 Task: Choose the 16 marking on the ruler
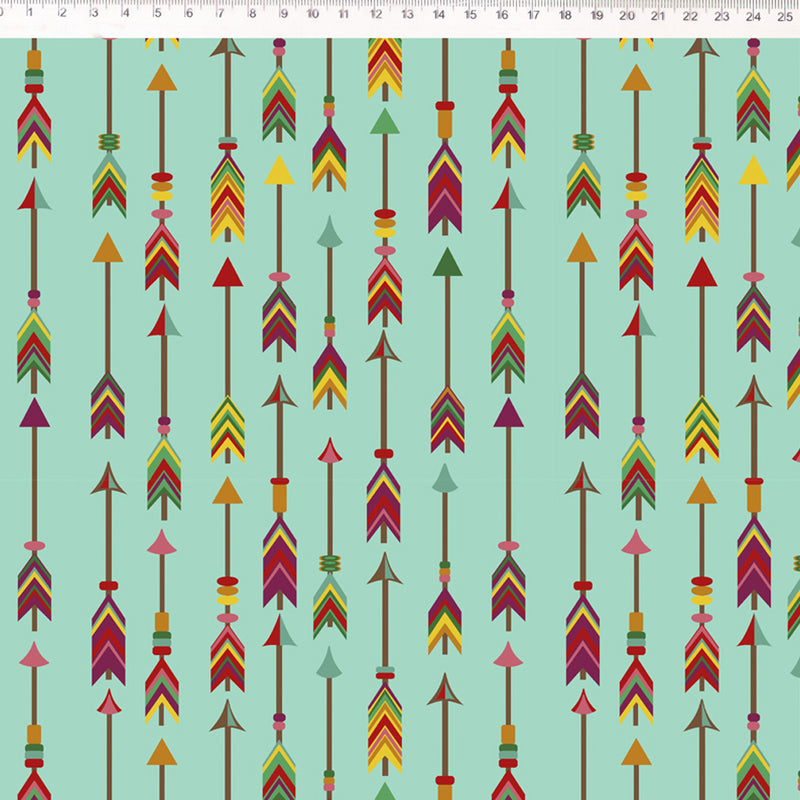(x=502, y=15)
